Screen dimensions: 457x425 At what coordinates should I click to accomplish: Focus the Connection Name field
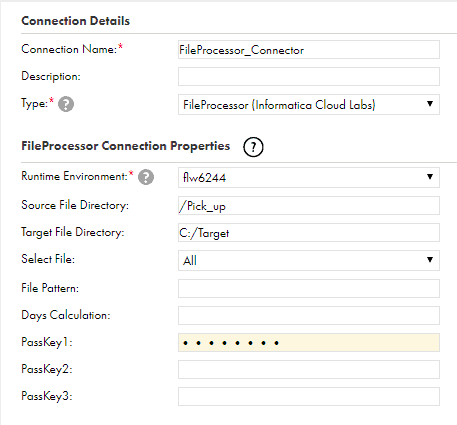[x=309, y=50]
